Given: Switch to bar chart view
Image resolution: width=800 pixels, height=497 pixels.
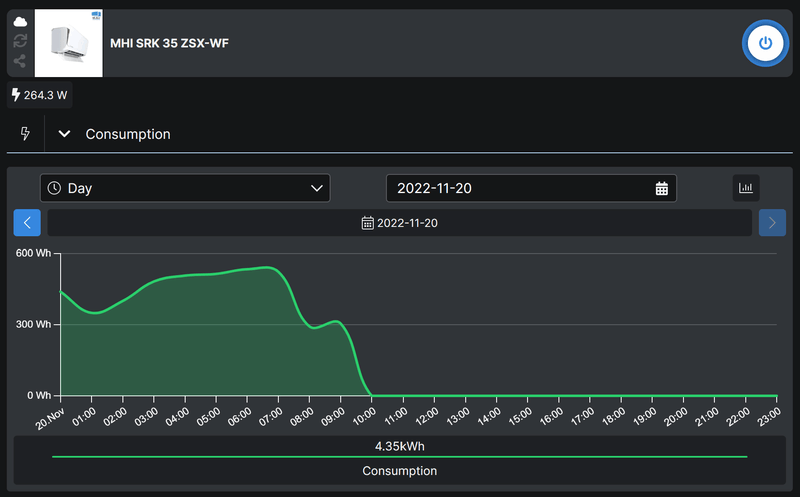Looking at the screenshot, I should [x=746, y=188].
